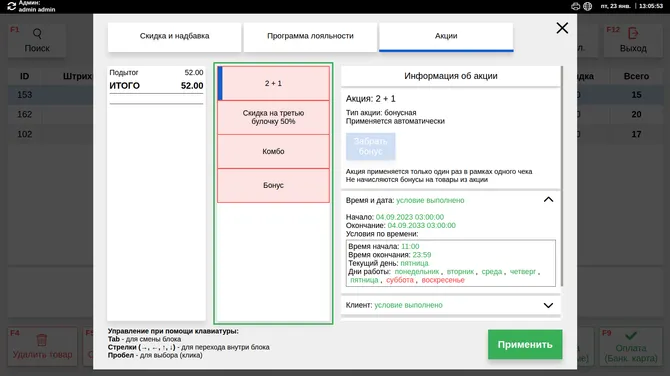Switch to Скидка и надбавка tab
Viewport: 670px width, 376px height.
click(x=174, y=37)
